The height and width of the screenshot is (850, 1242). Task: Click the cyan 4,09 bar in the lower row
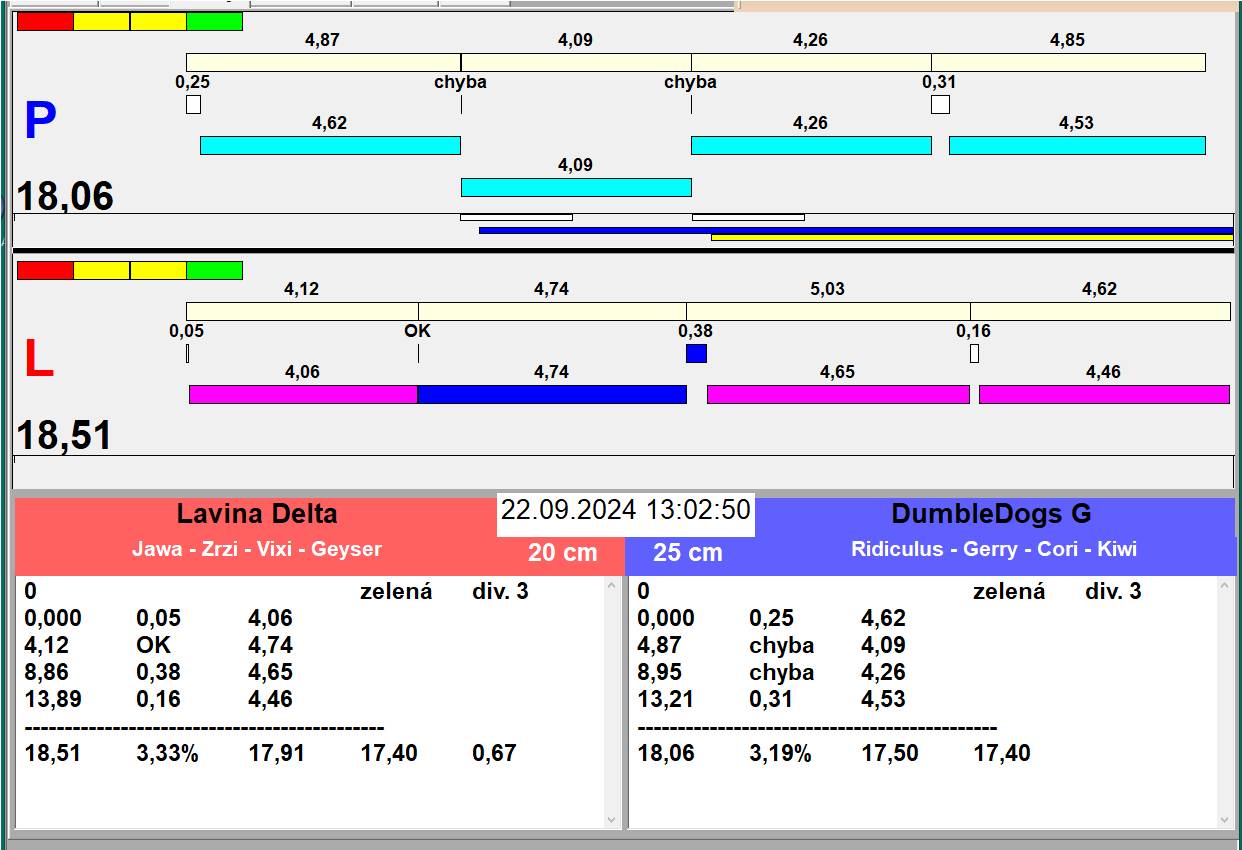(576, 187)
